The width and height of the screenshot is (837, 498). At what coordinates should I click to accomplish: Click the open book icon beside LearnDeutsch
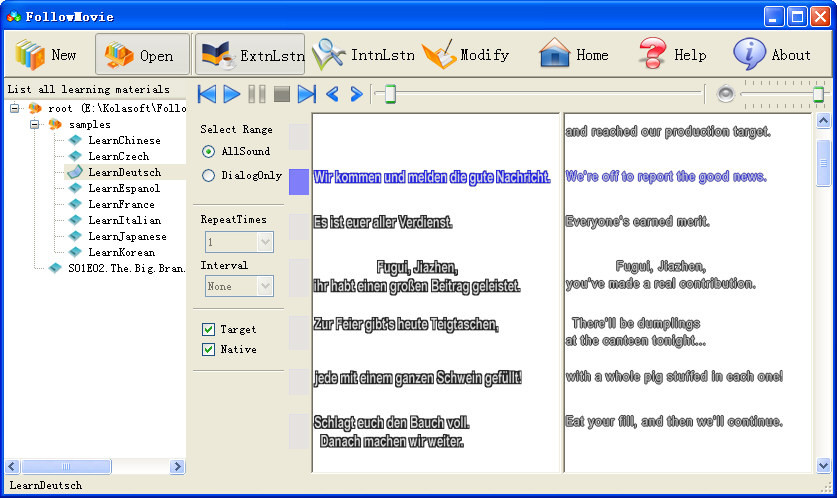(75, 172)
